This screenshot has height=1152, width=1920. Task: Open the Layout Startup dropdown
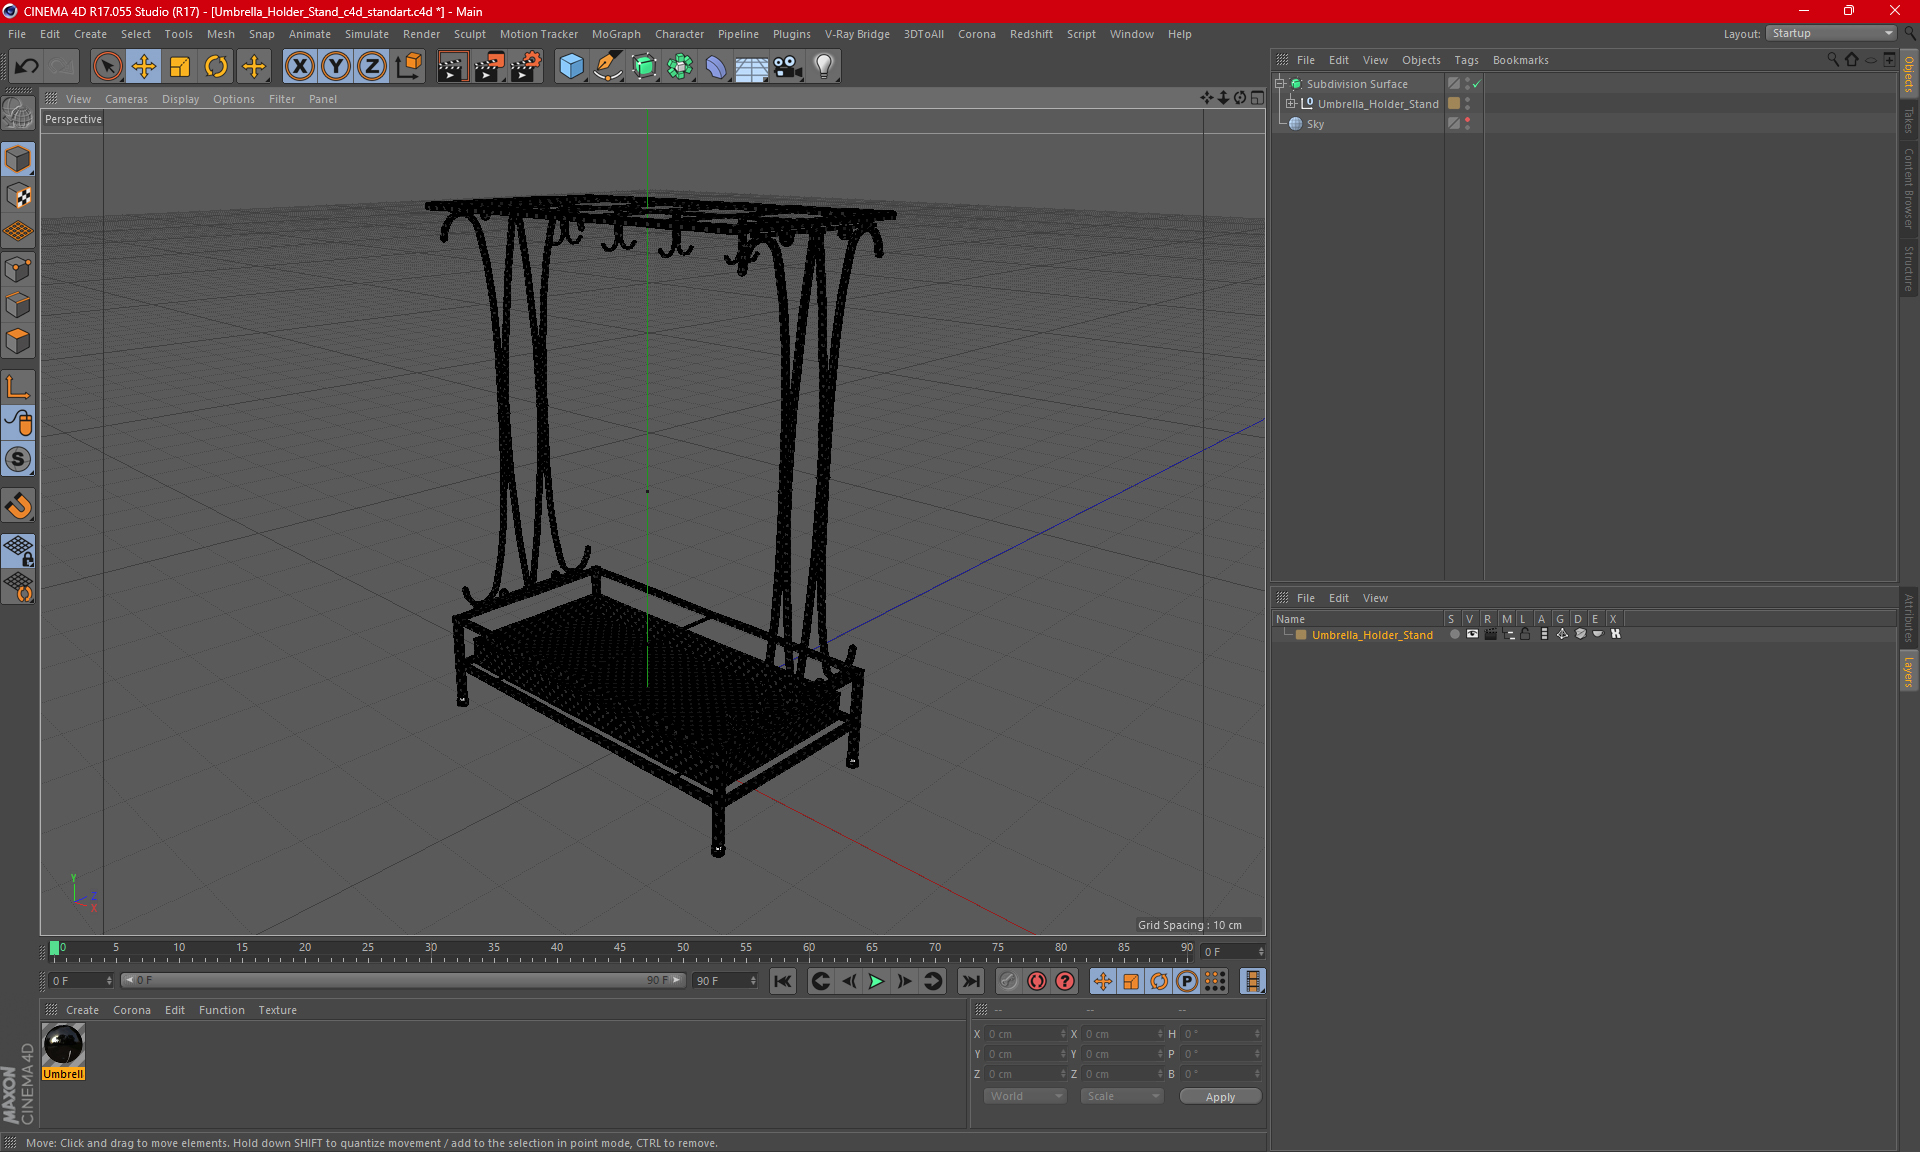click(1831, 33)
